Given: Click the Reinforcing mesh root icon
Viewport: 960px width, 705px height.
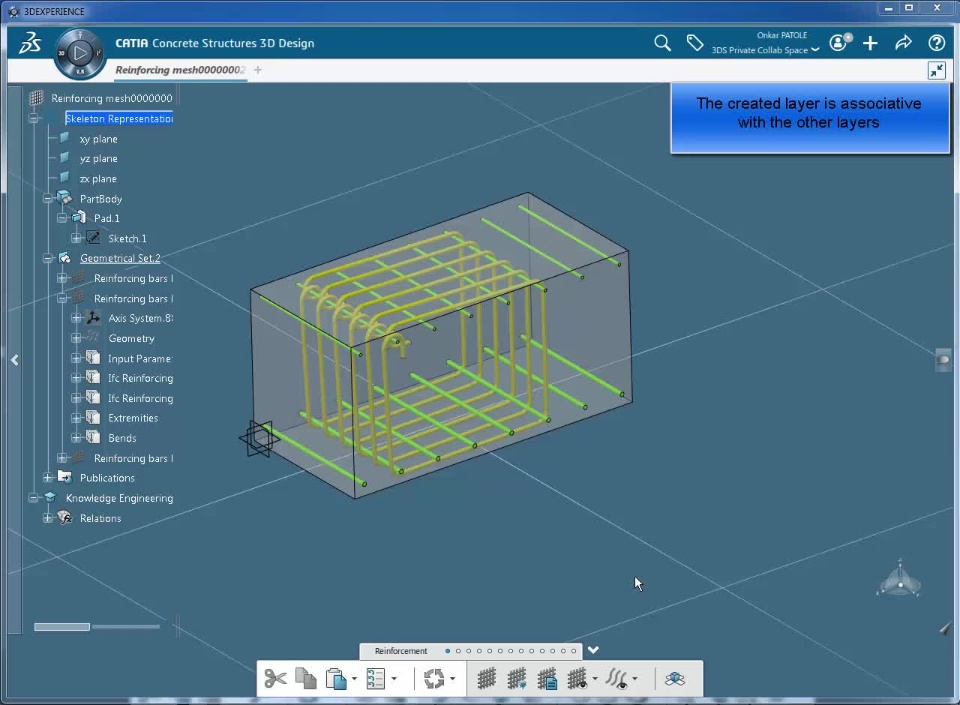Looking at the screenshot, I should (x=37, y=98).
